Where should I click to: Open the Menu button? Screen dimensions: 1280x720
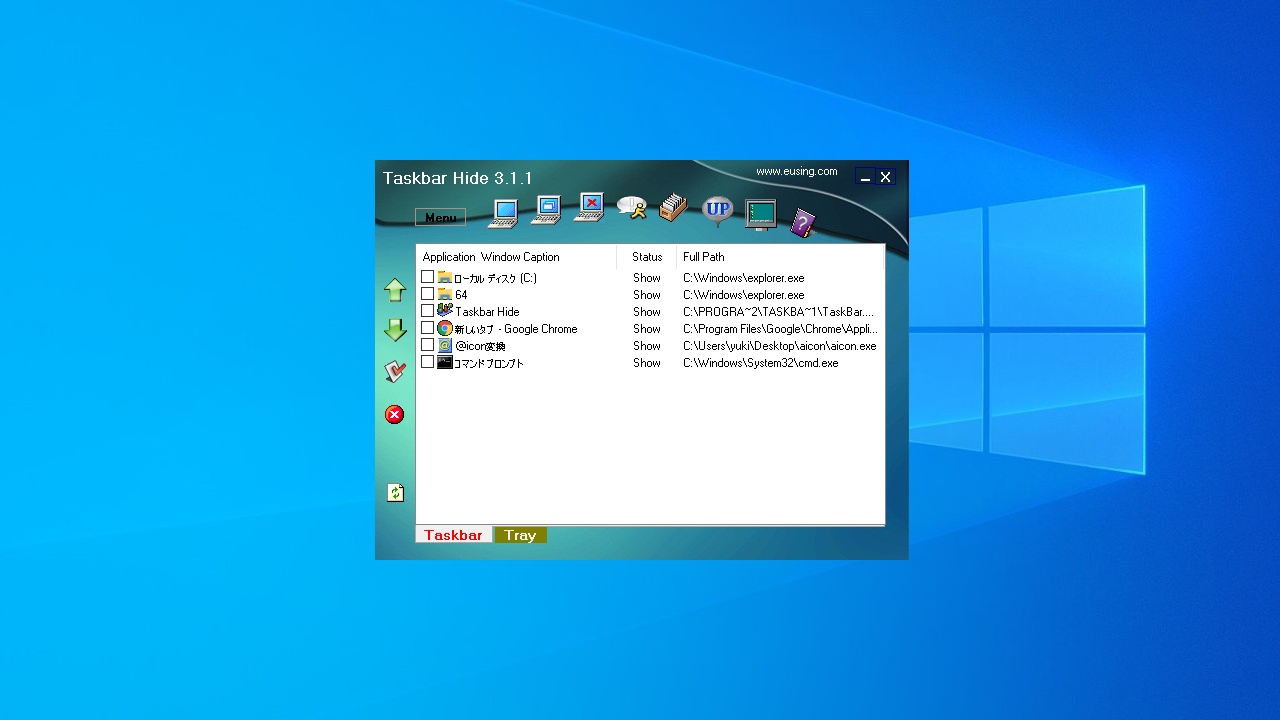[x=440, y=218]
